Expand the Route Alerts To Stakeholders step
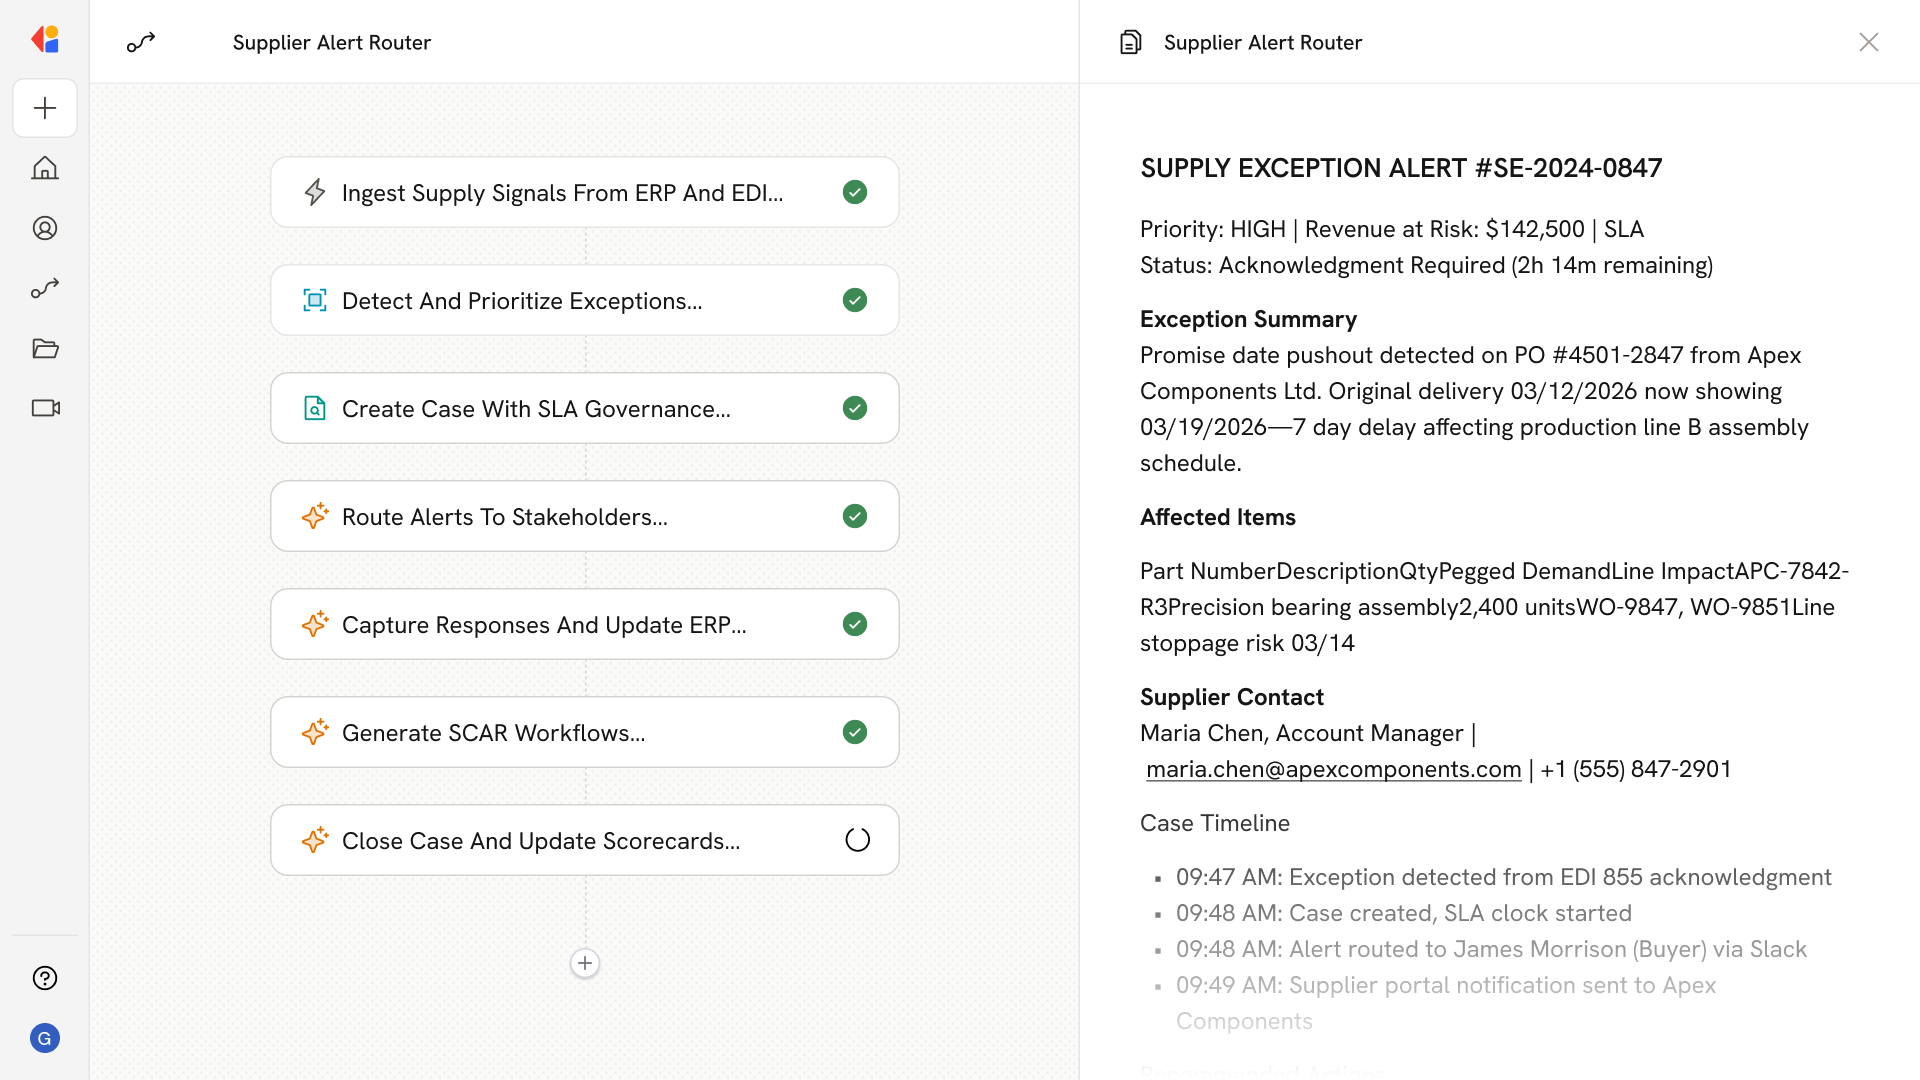The height and width of the screenshot is (1080, 1920). point(505,517)
